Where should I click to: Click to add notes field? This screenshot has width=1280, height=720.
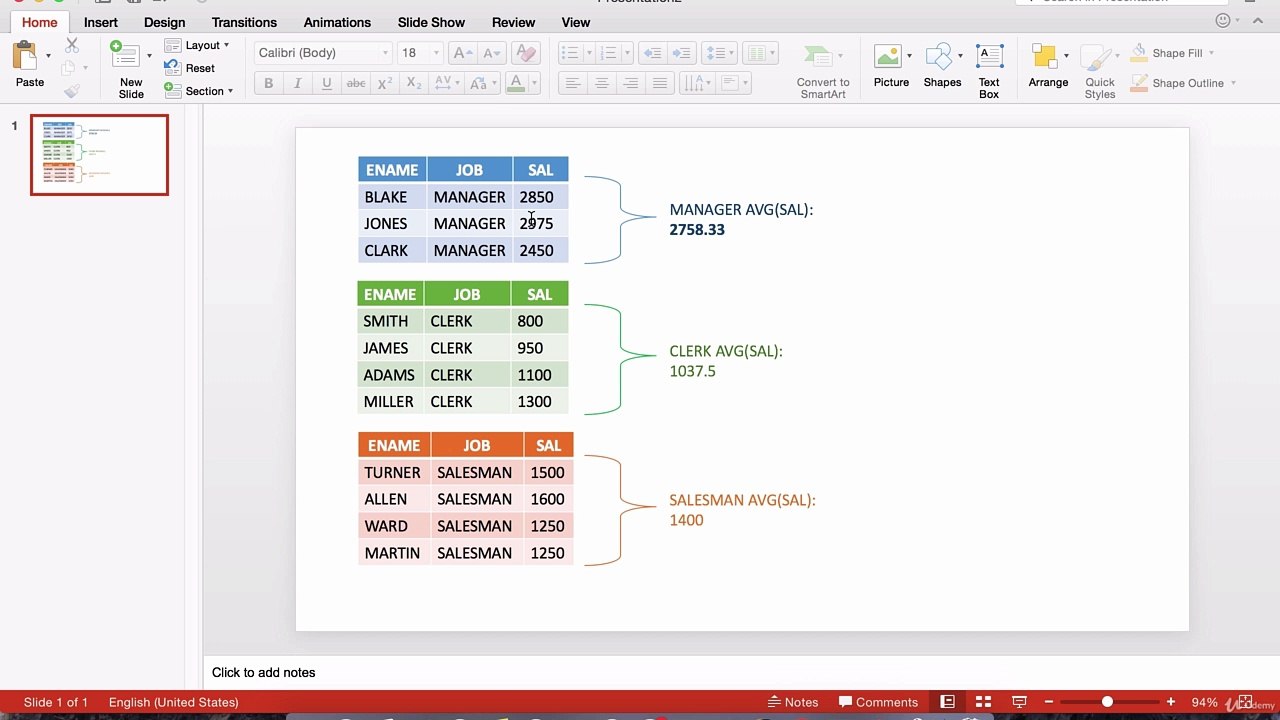(x=741, y=672)
